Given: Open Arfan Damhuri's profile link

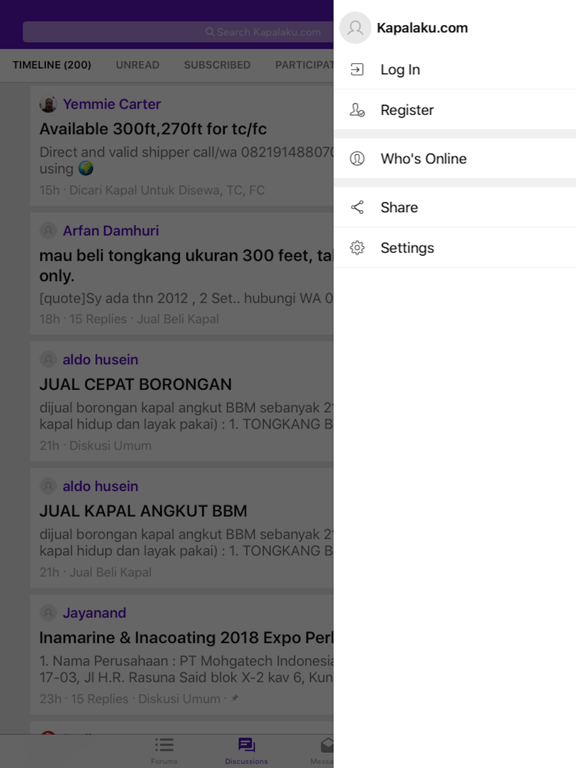Looking at the screenshot, I should tap(111, 230).
